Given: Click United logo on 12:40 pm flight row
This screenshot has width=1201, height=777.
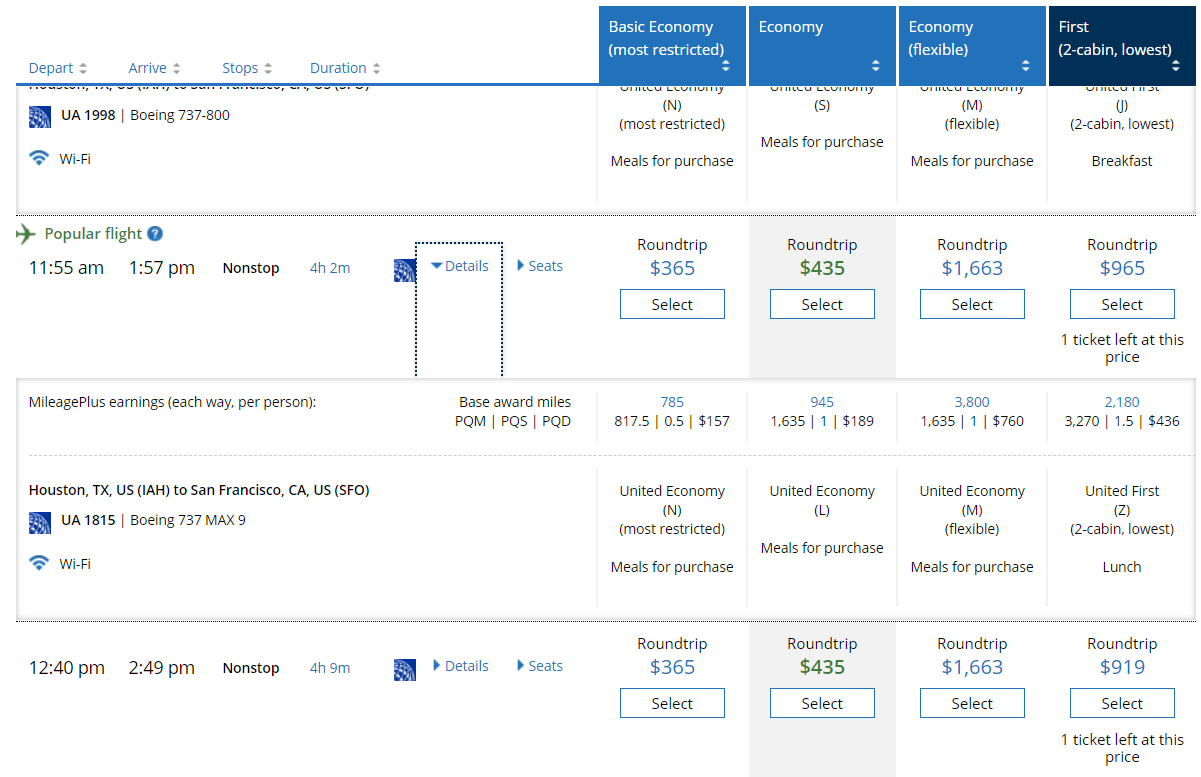Looking at the screenshot, I should (405, 670).
